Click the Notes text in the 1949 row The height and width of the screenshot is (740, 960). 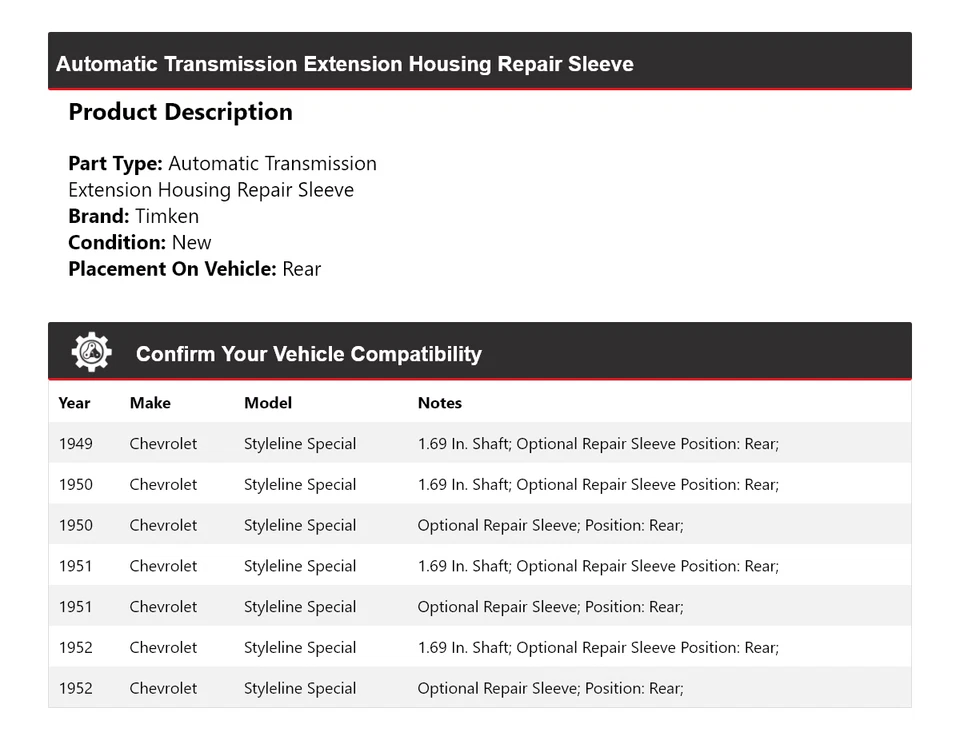click(x=598, y=444)
